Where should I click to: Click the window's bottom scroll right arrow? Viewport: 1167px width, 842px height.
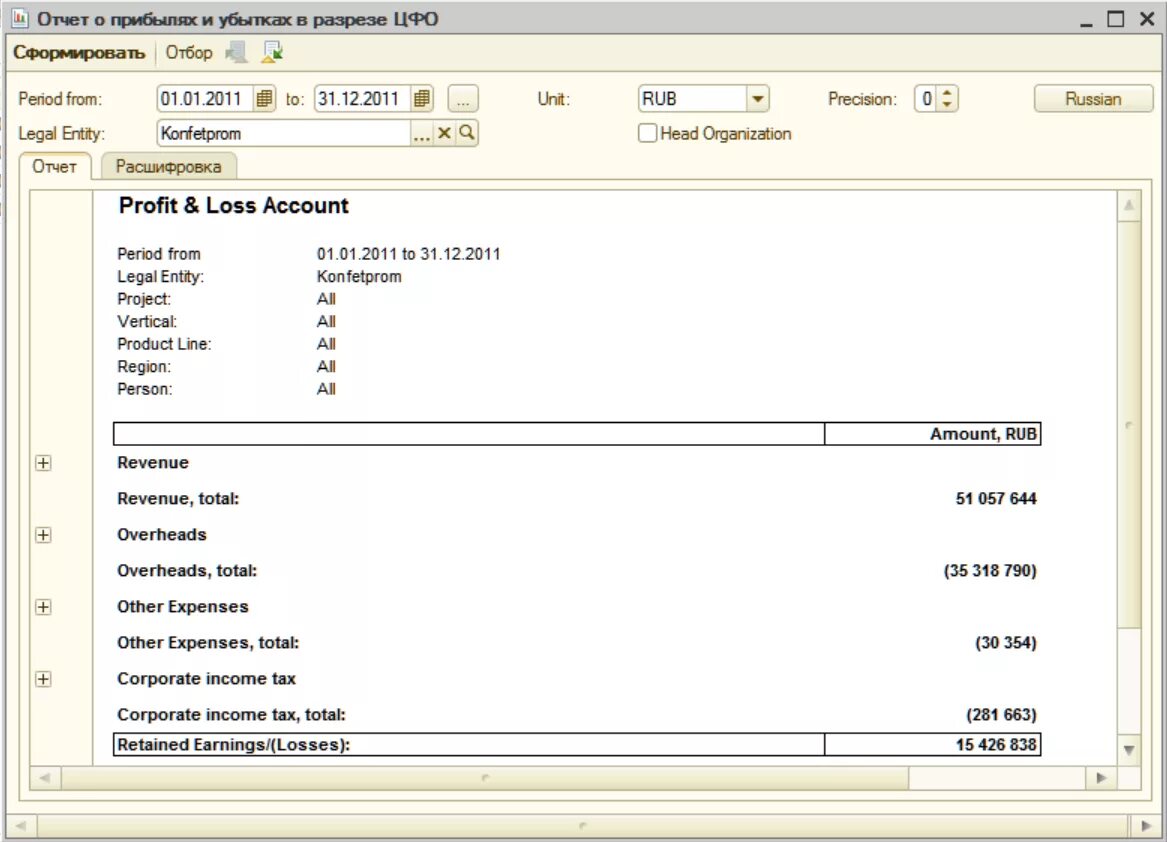[1145, 826]
